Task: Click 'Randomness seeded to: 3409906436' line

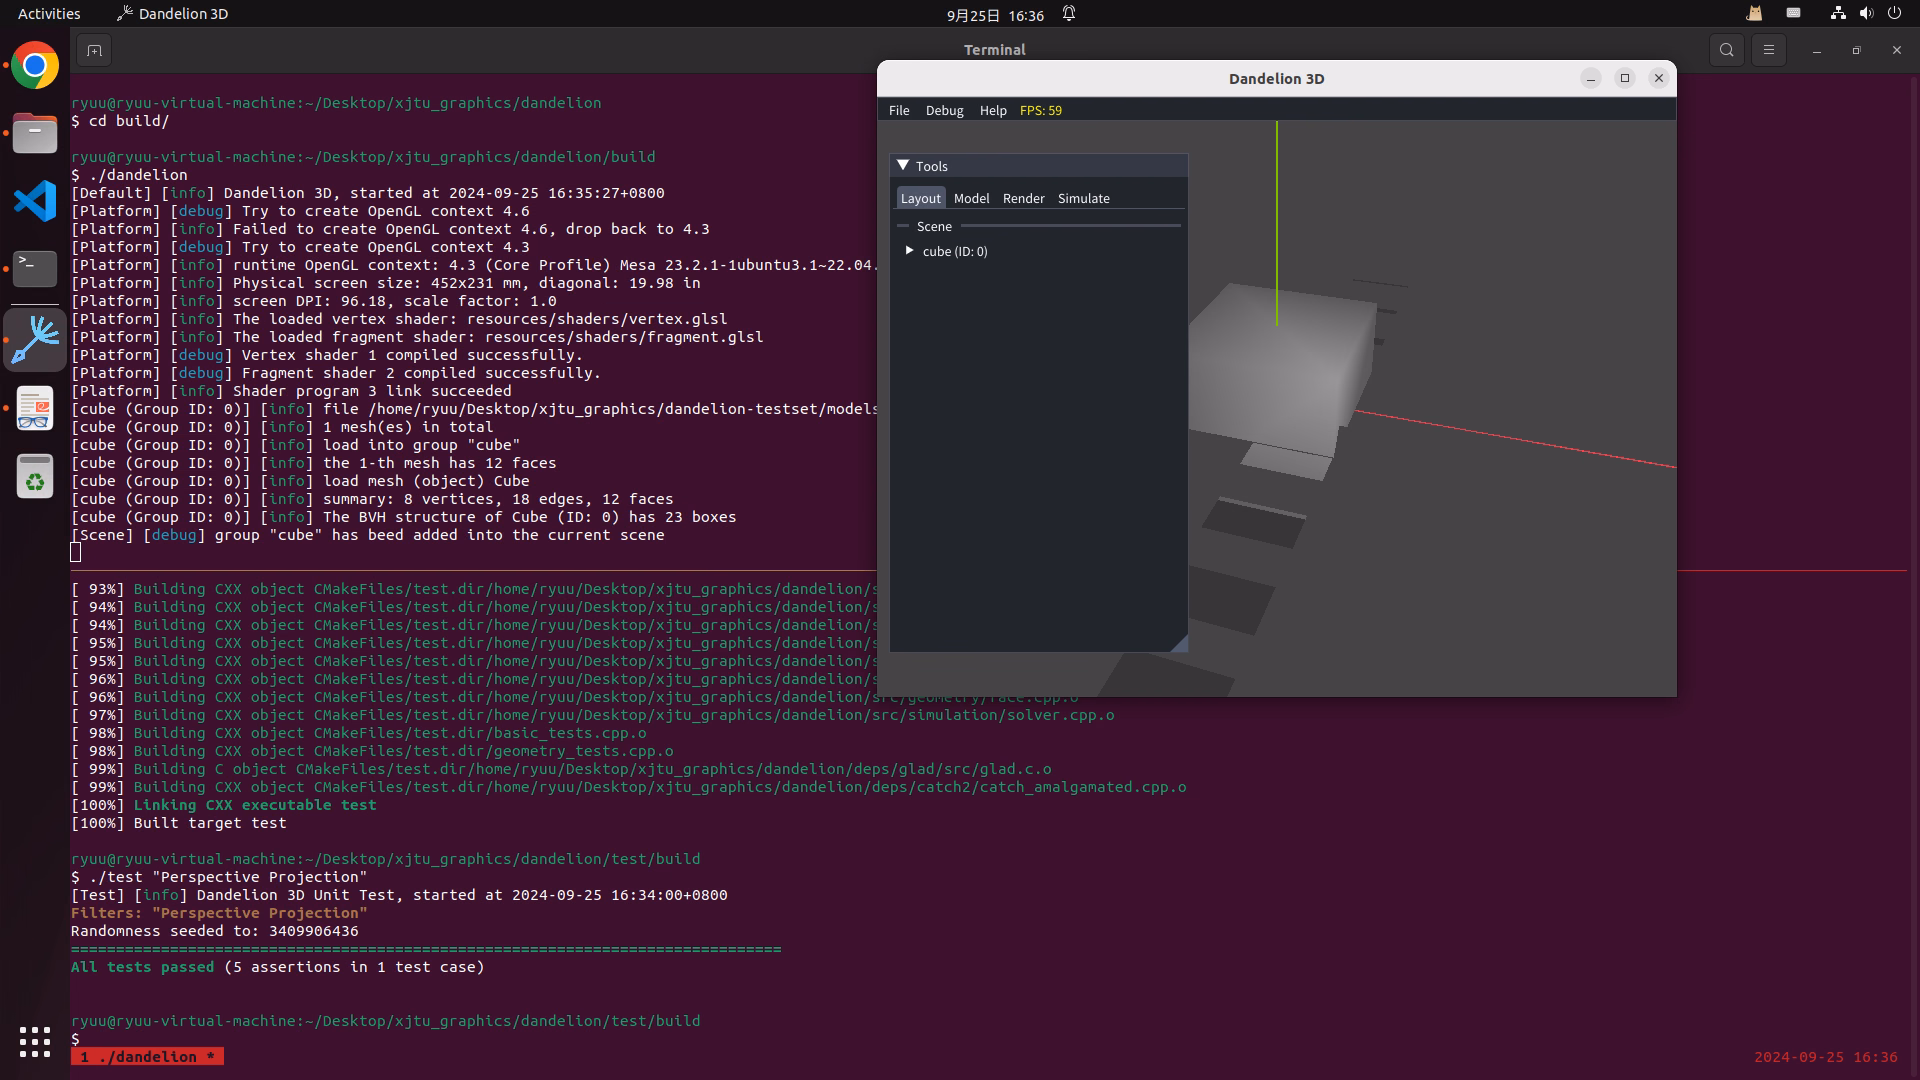Action: pos(214,931)
